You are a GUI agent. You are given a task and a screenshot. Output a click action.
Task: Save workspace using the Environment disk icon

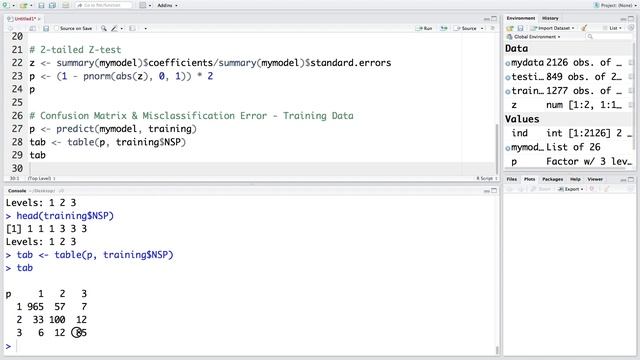(x=520, y=28)
